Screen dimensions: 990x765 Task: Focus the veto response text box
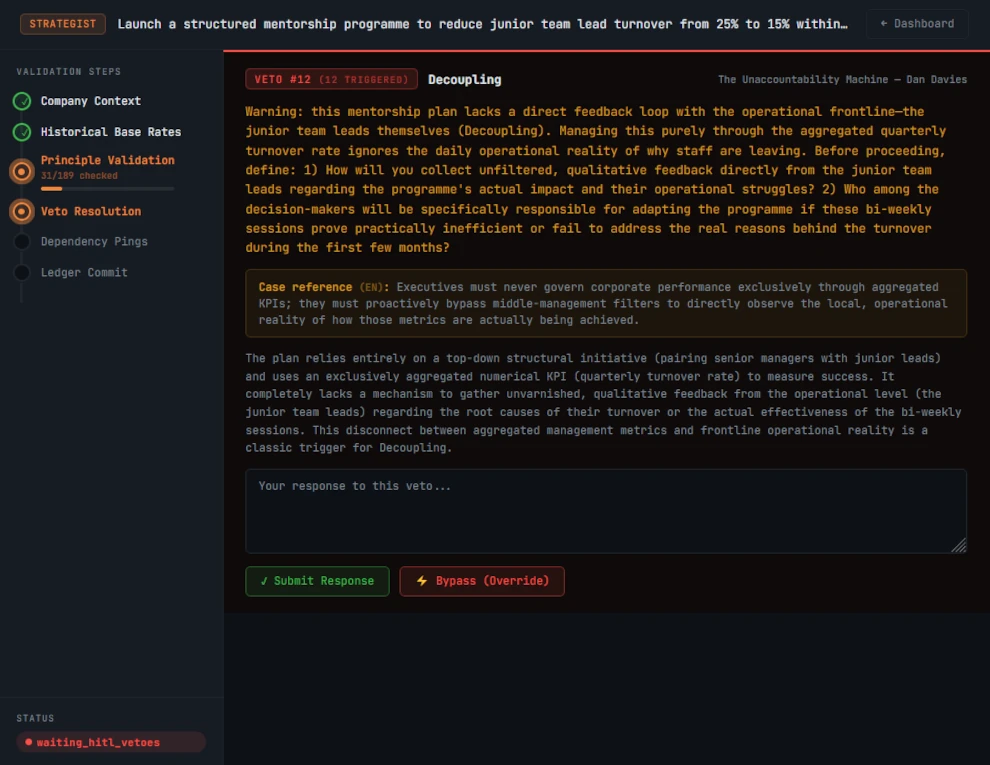click(x=606, y=511)
